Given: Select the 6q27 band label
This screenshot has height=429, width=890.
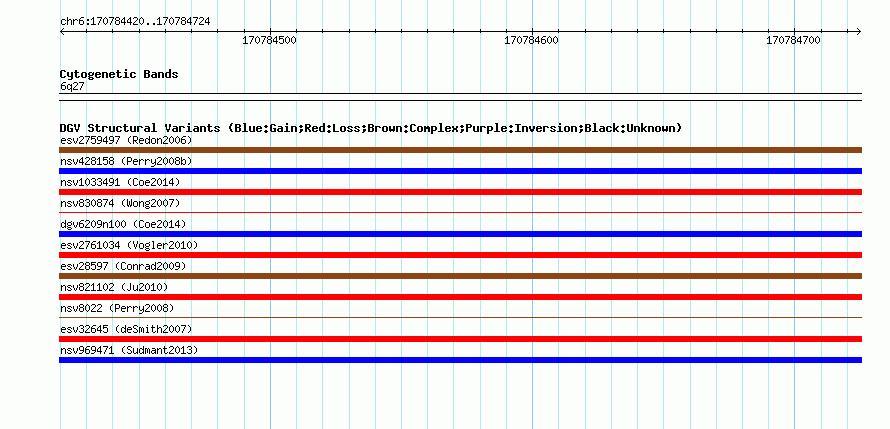Looking at the screenshot, I should 72,86.
